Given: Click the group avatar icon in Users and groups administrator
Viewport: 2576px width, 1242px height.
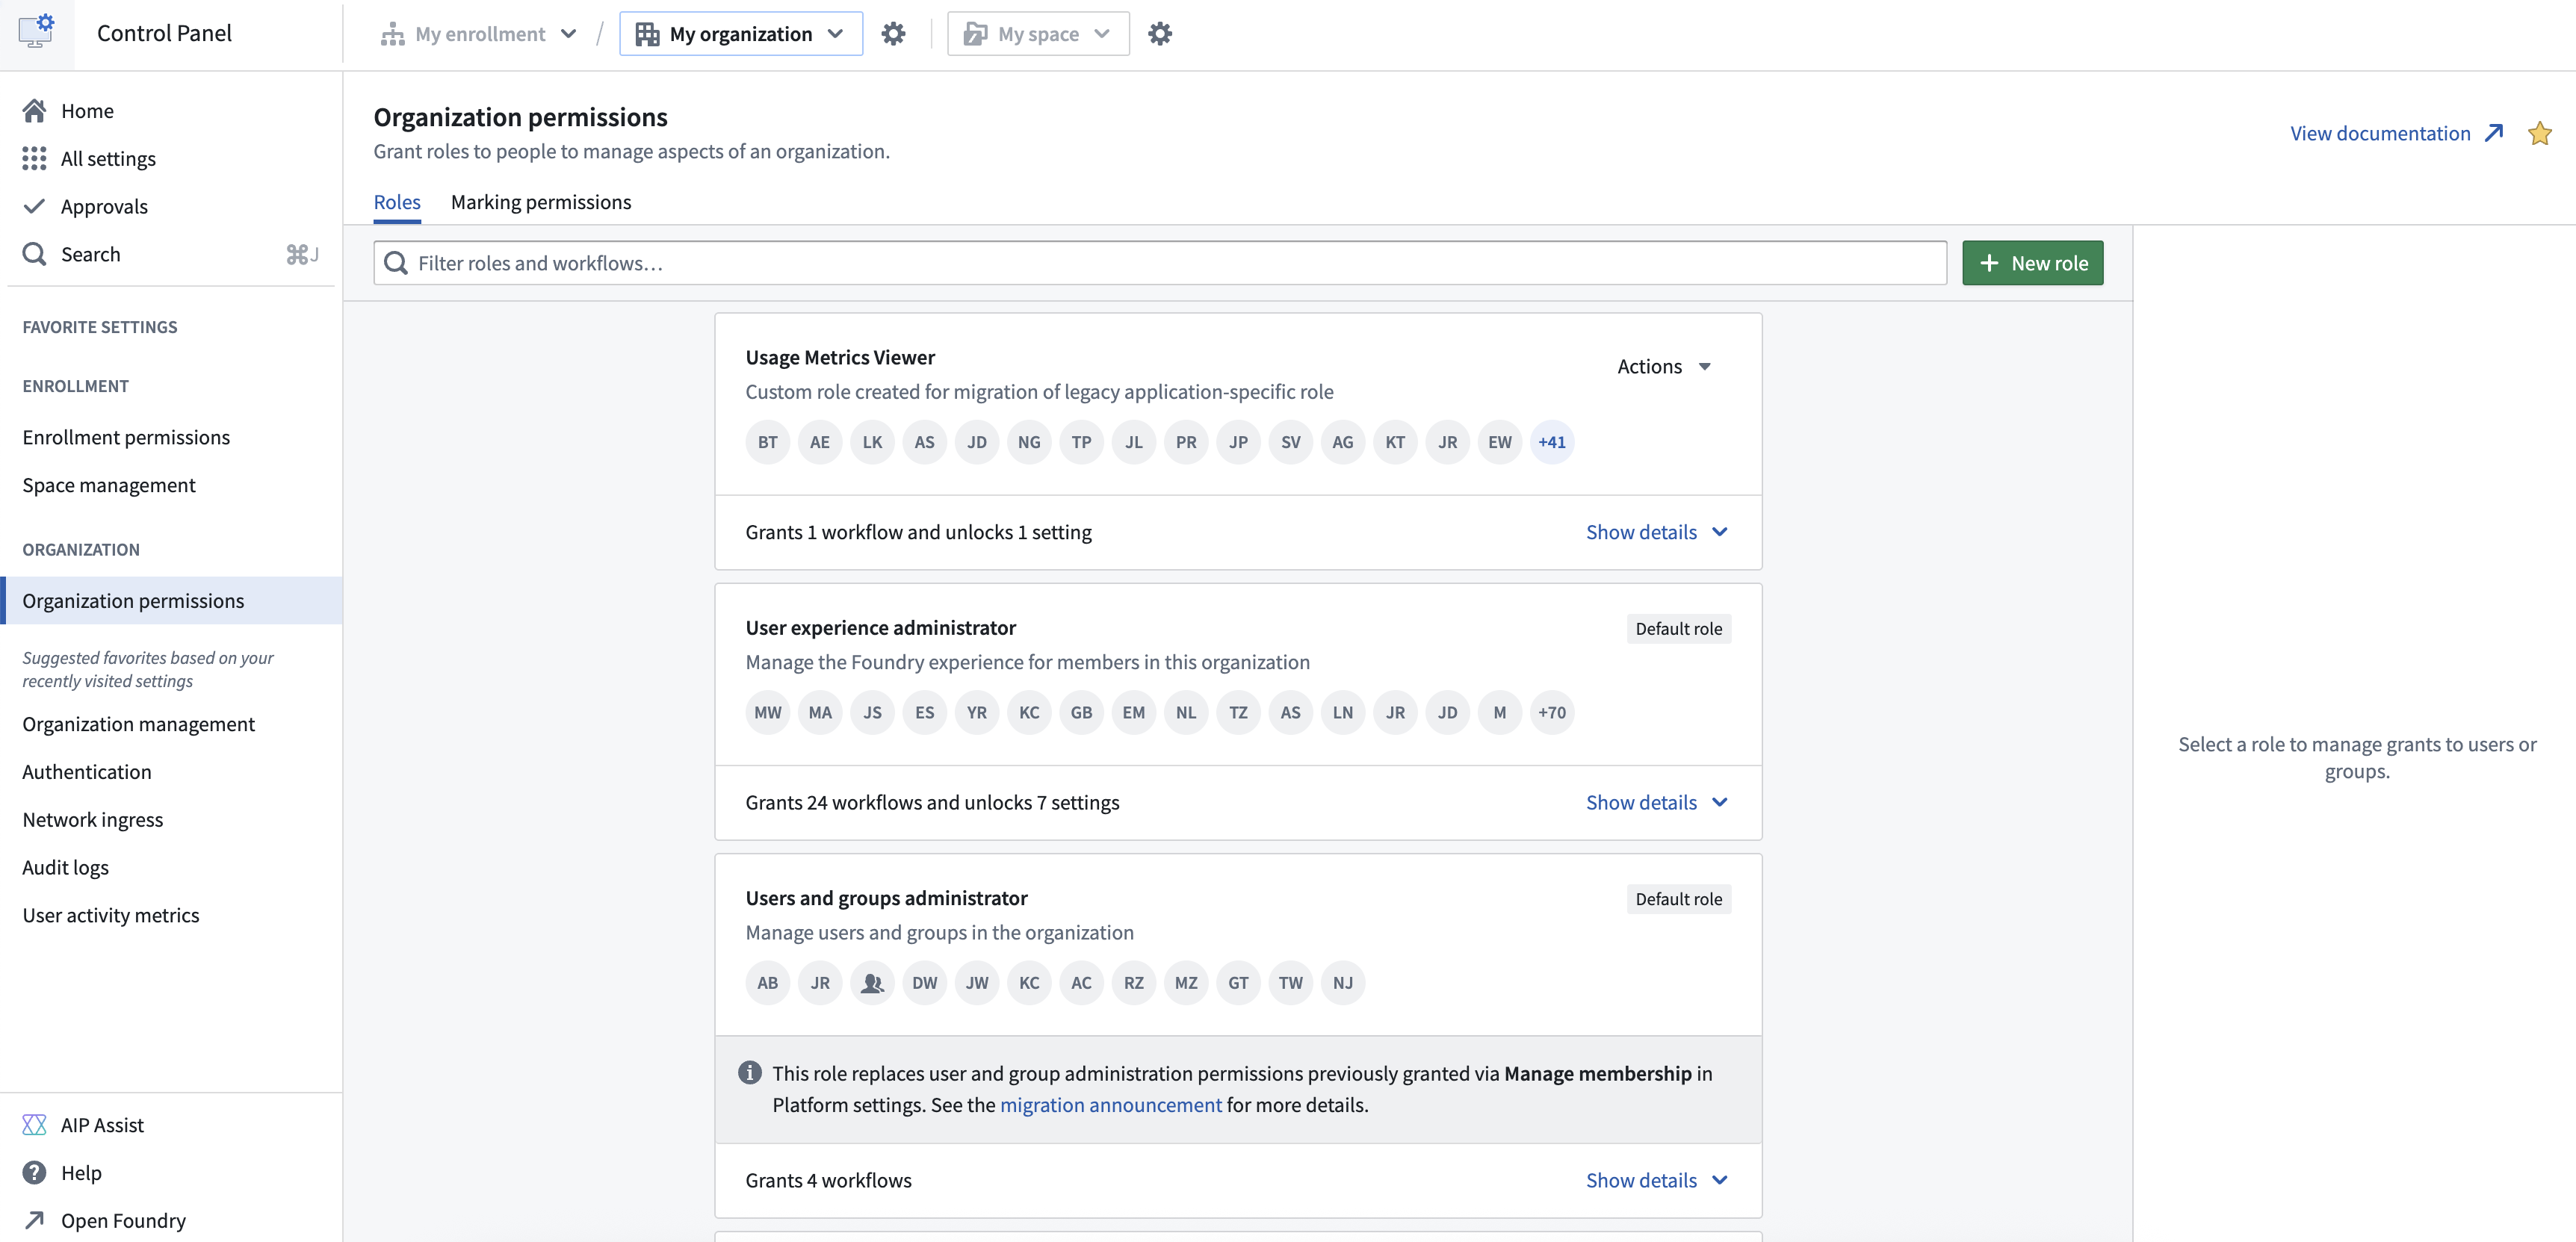Looking at the screenshot, I should pyautogui.click(x=872, y=983).
